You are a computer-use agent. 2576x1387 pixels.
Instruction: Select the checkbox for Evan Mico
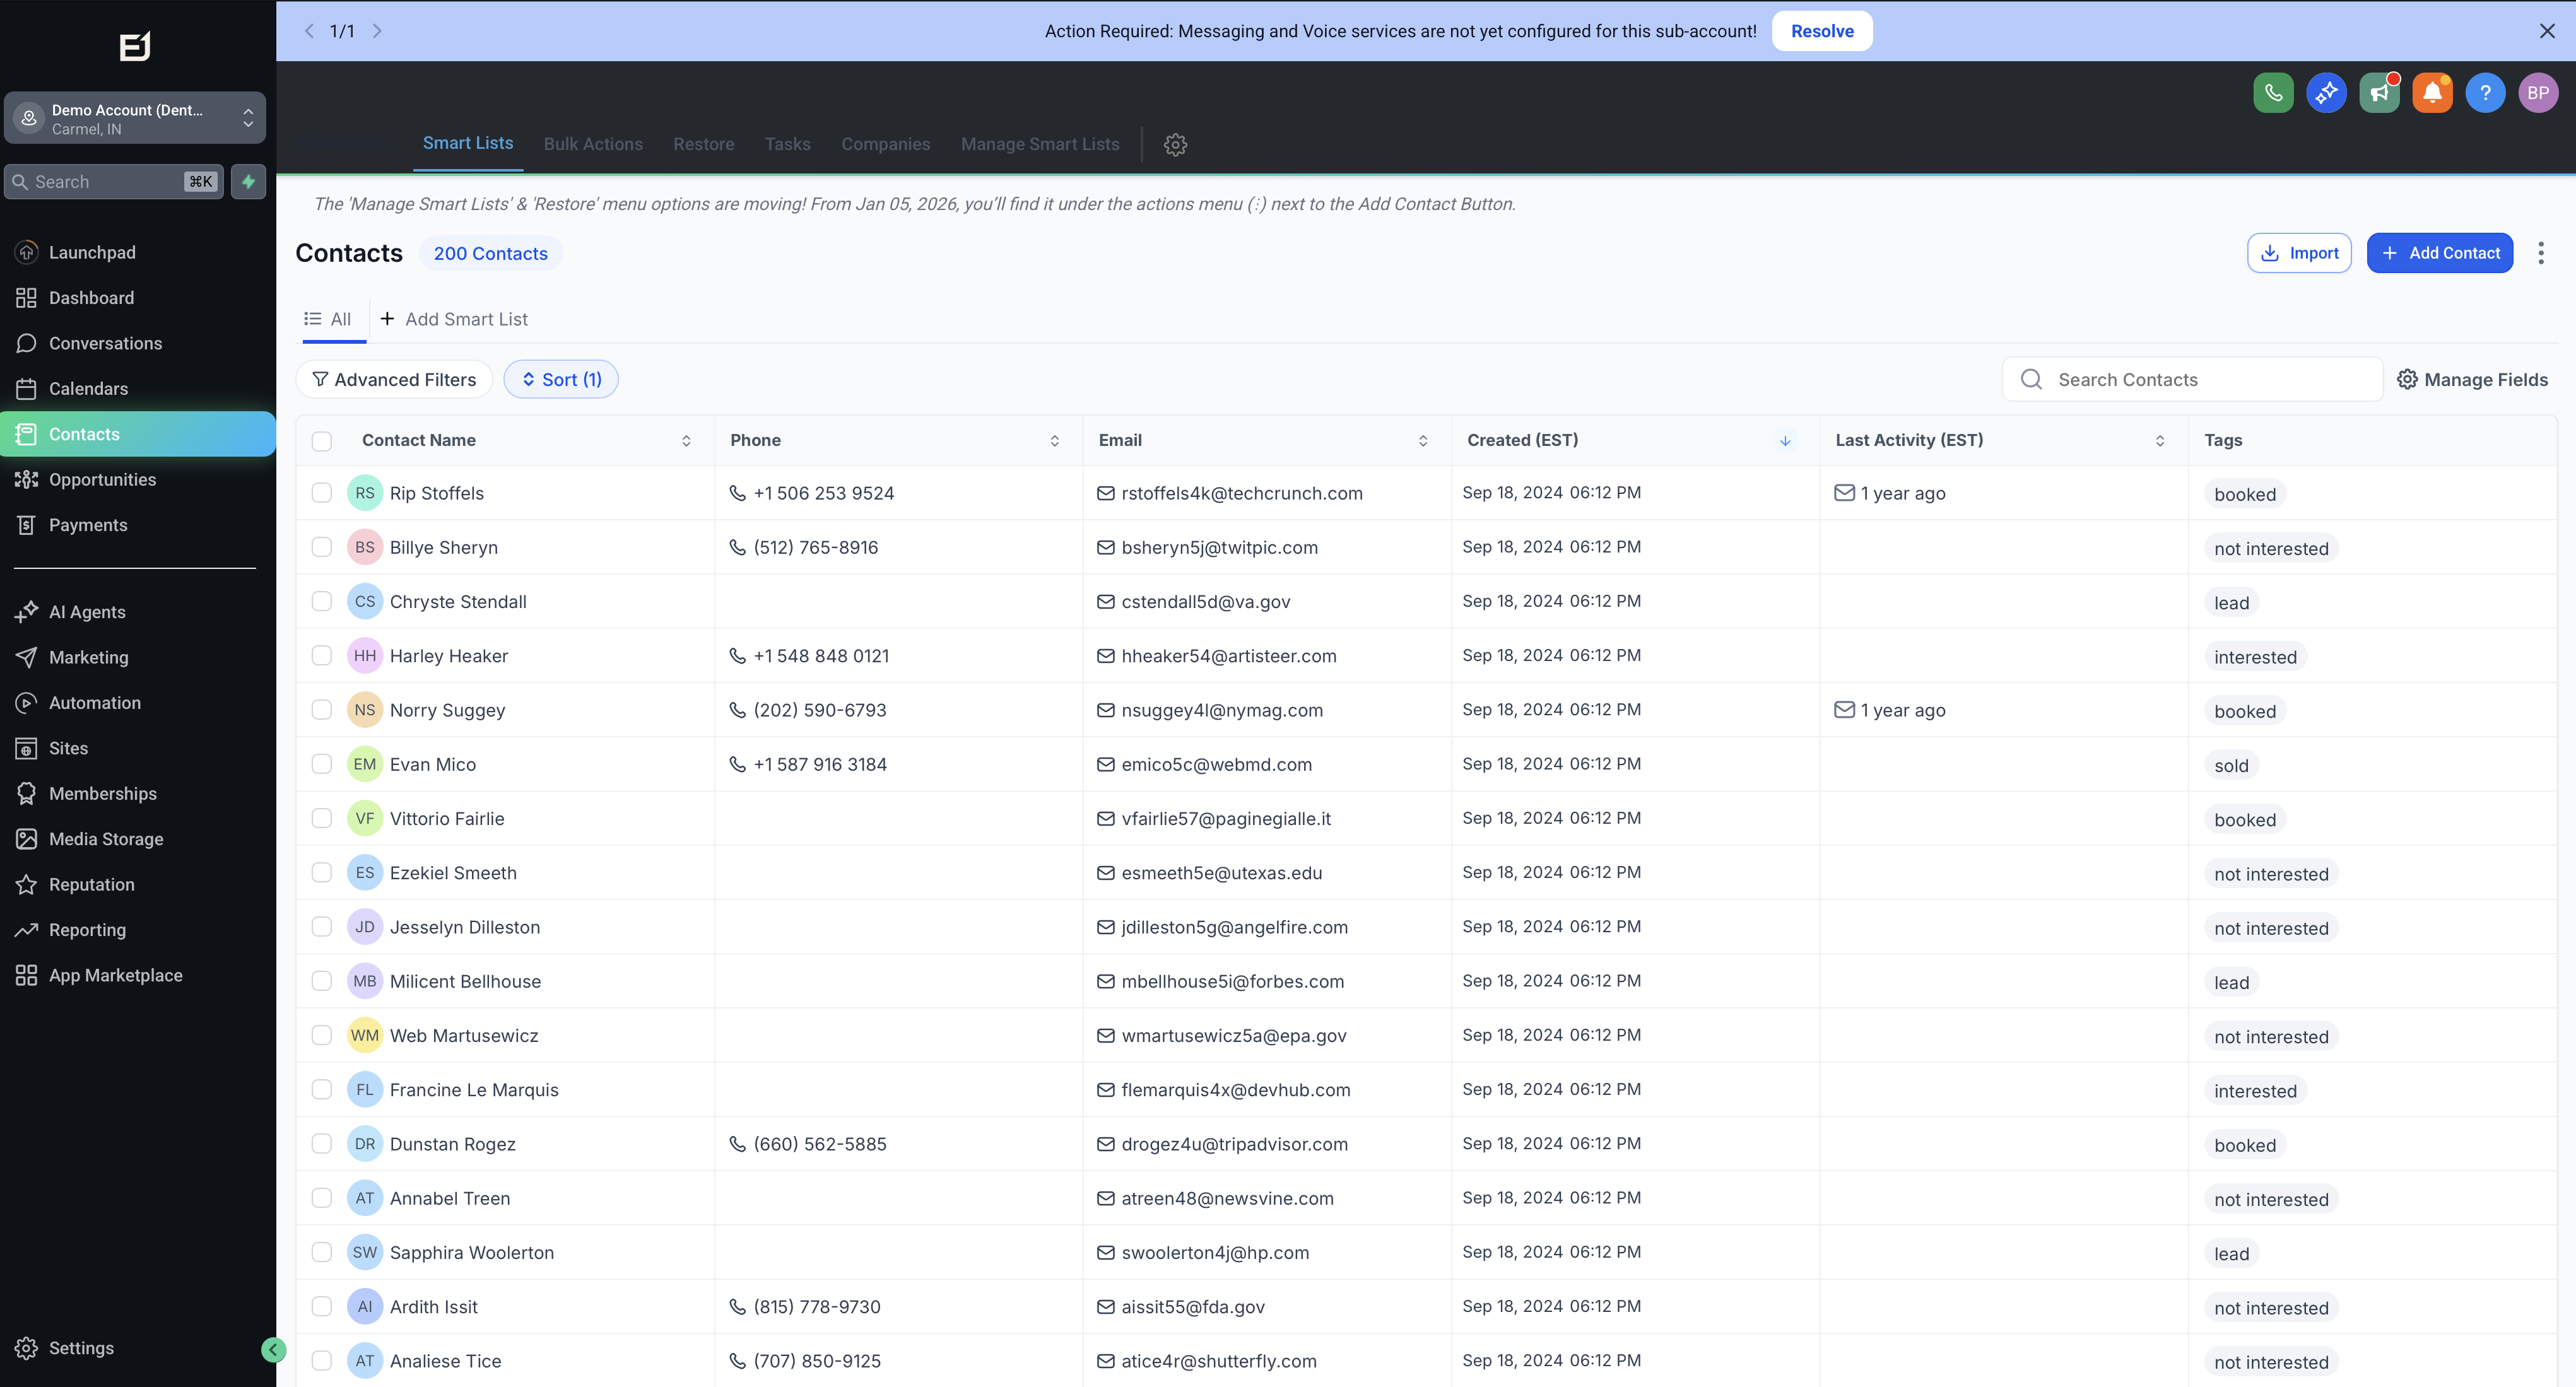click(321, 763)
